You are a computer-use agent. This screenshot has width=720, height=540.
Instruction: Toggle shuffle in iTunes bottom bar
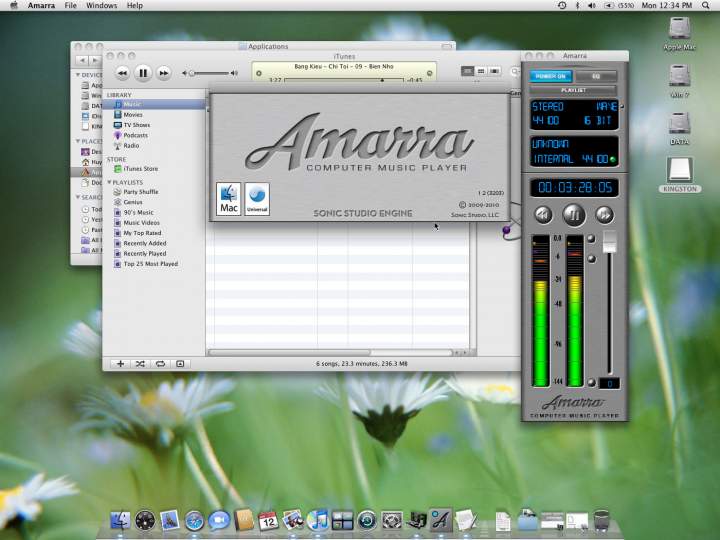140,364
